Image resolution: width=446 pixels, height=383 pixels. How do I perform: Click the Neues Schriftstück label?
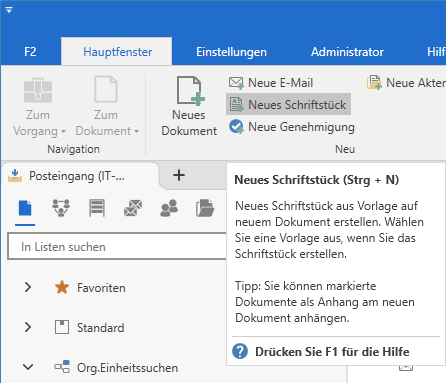(x=297, y=105)
